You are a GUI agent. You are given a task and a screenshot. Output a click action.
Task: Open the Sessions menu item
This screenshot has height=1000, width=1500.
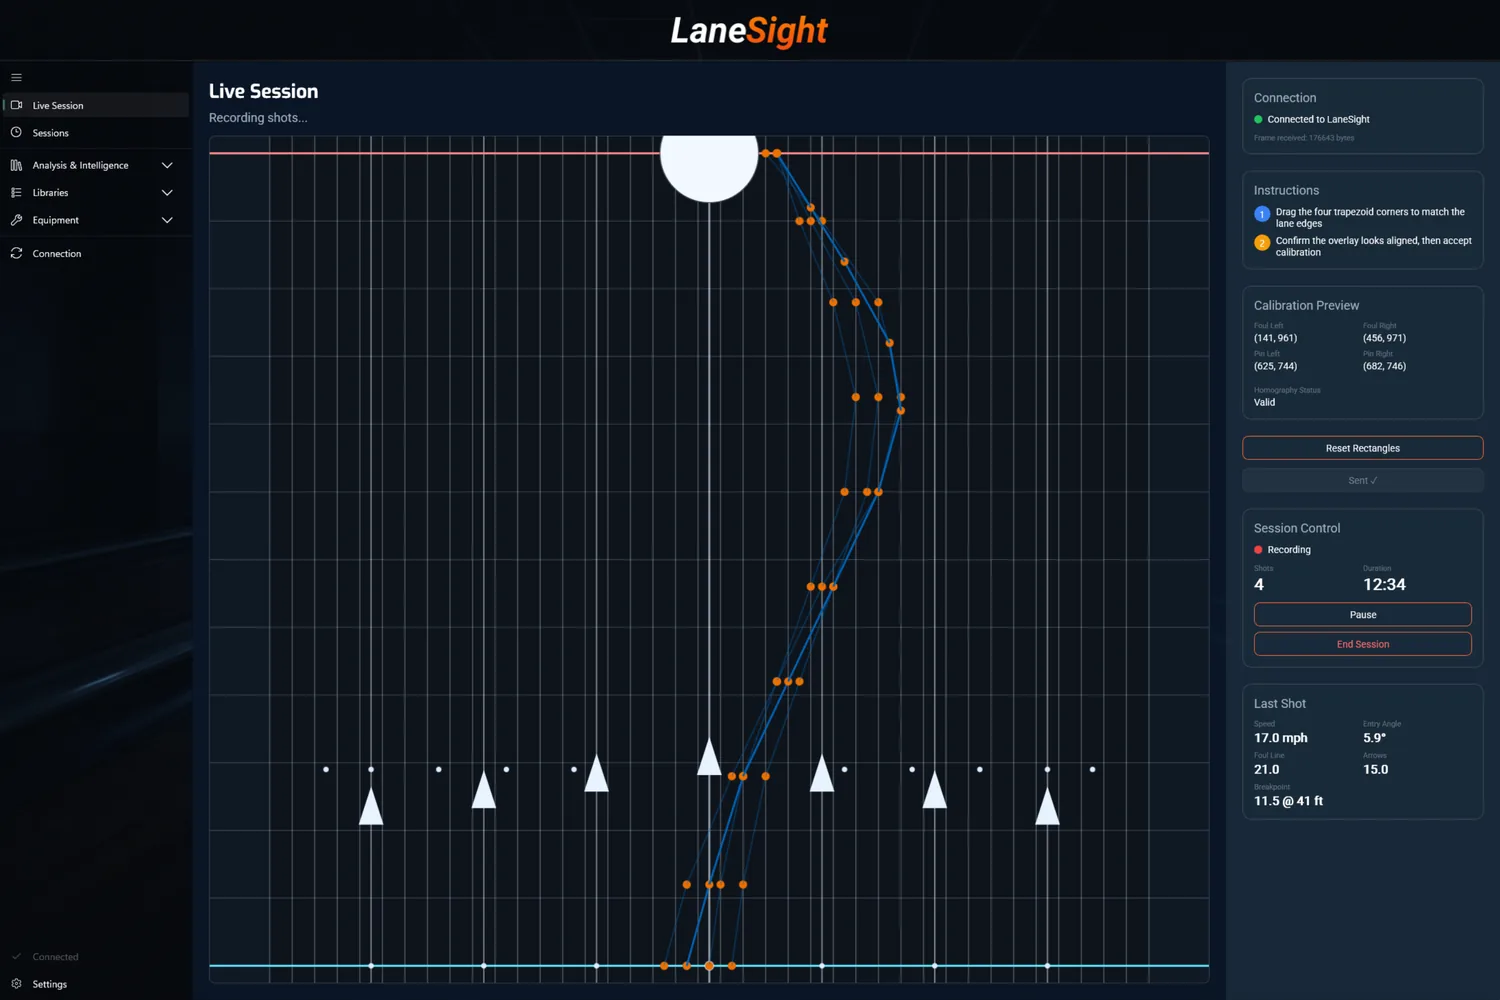48,132
